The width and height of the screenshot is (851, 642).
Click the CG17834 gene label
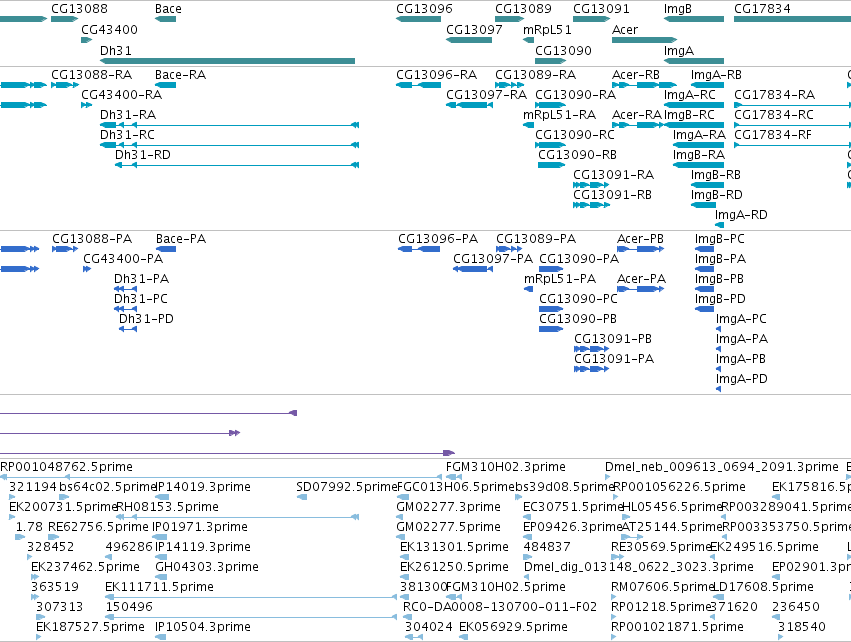click(762, 9)
